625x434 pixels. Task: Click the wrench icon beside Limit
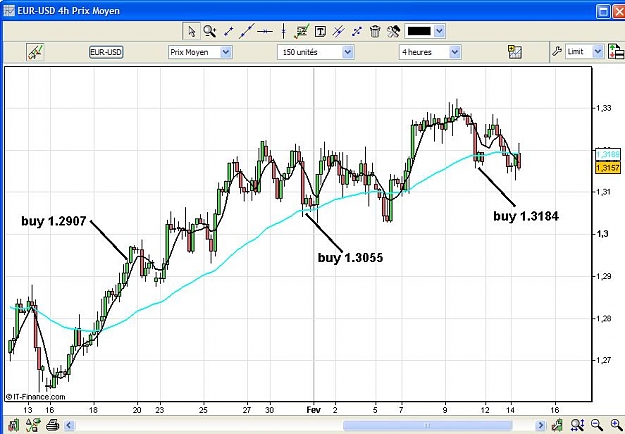click(557, 51)
